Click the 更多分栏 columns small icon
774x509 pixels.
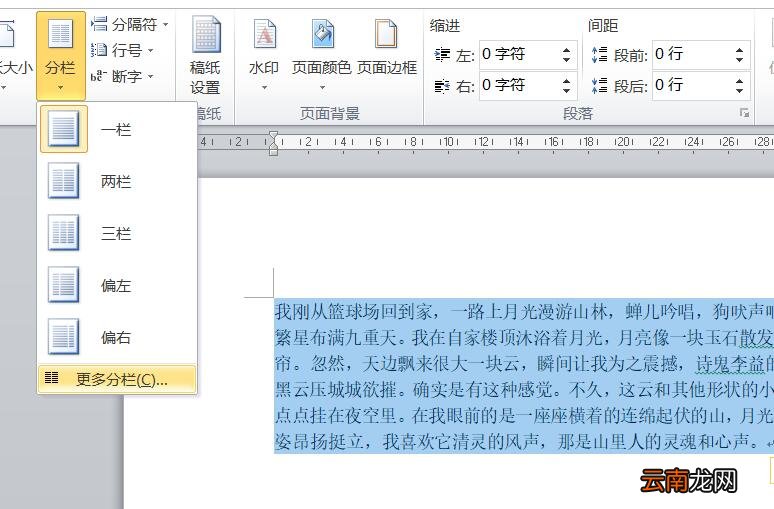52,378
